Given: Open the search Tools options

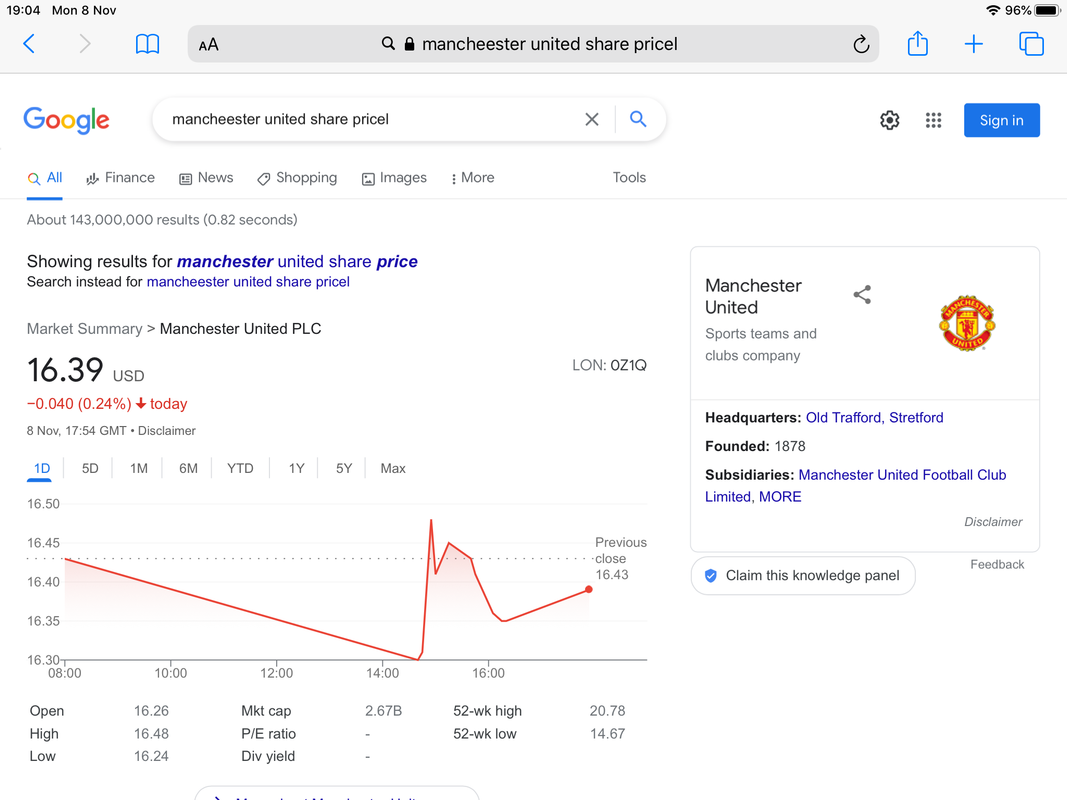Looking at the screenshot, I should (x=629, y=178).
